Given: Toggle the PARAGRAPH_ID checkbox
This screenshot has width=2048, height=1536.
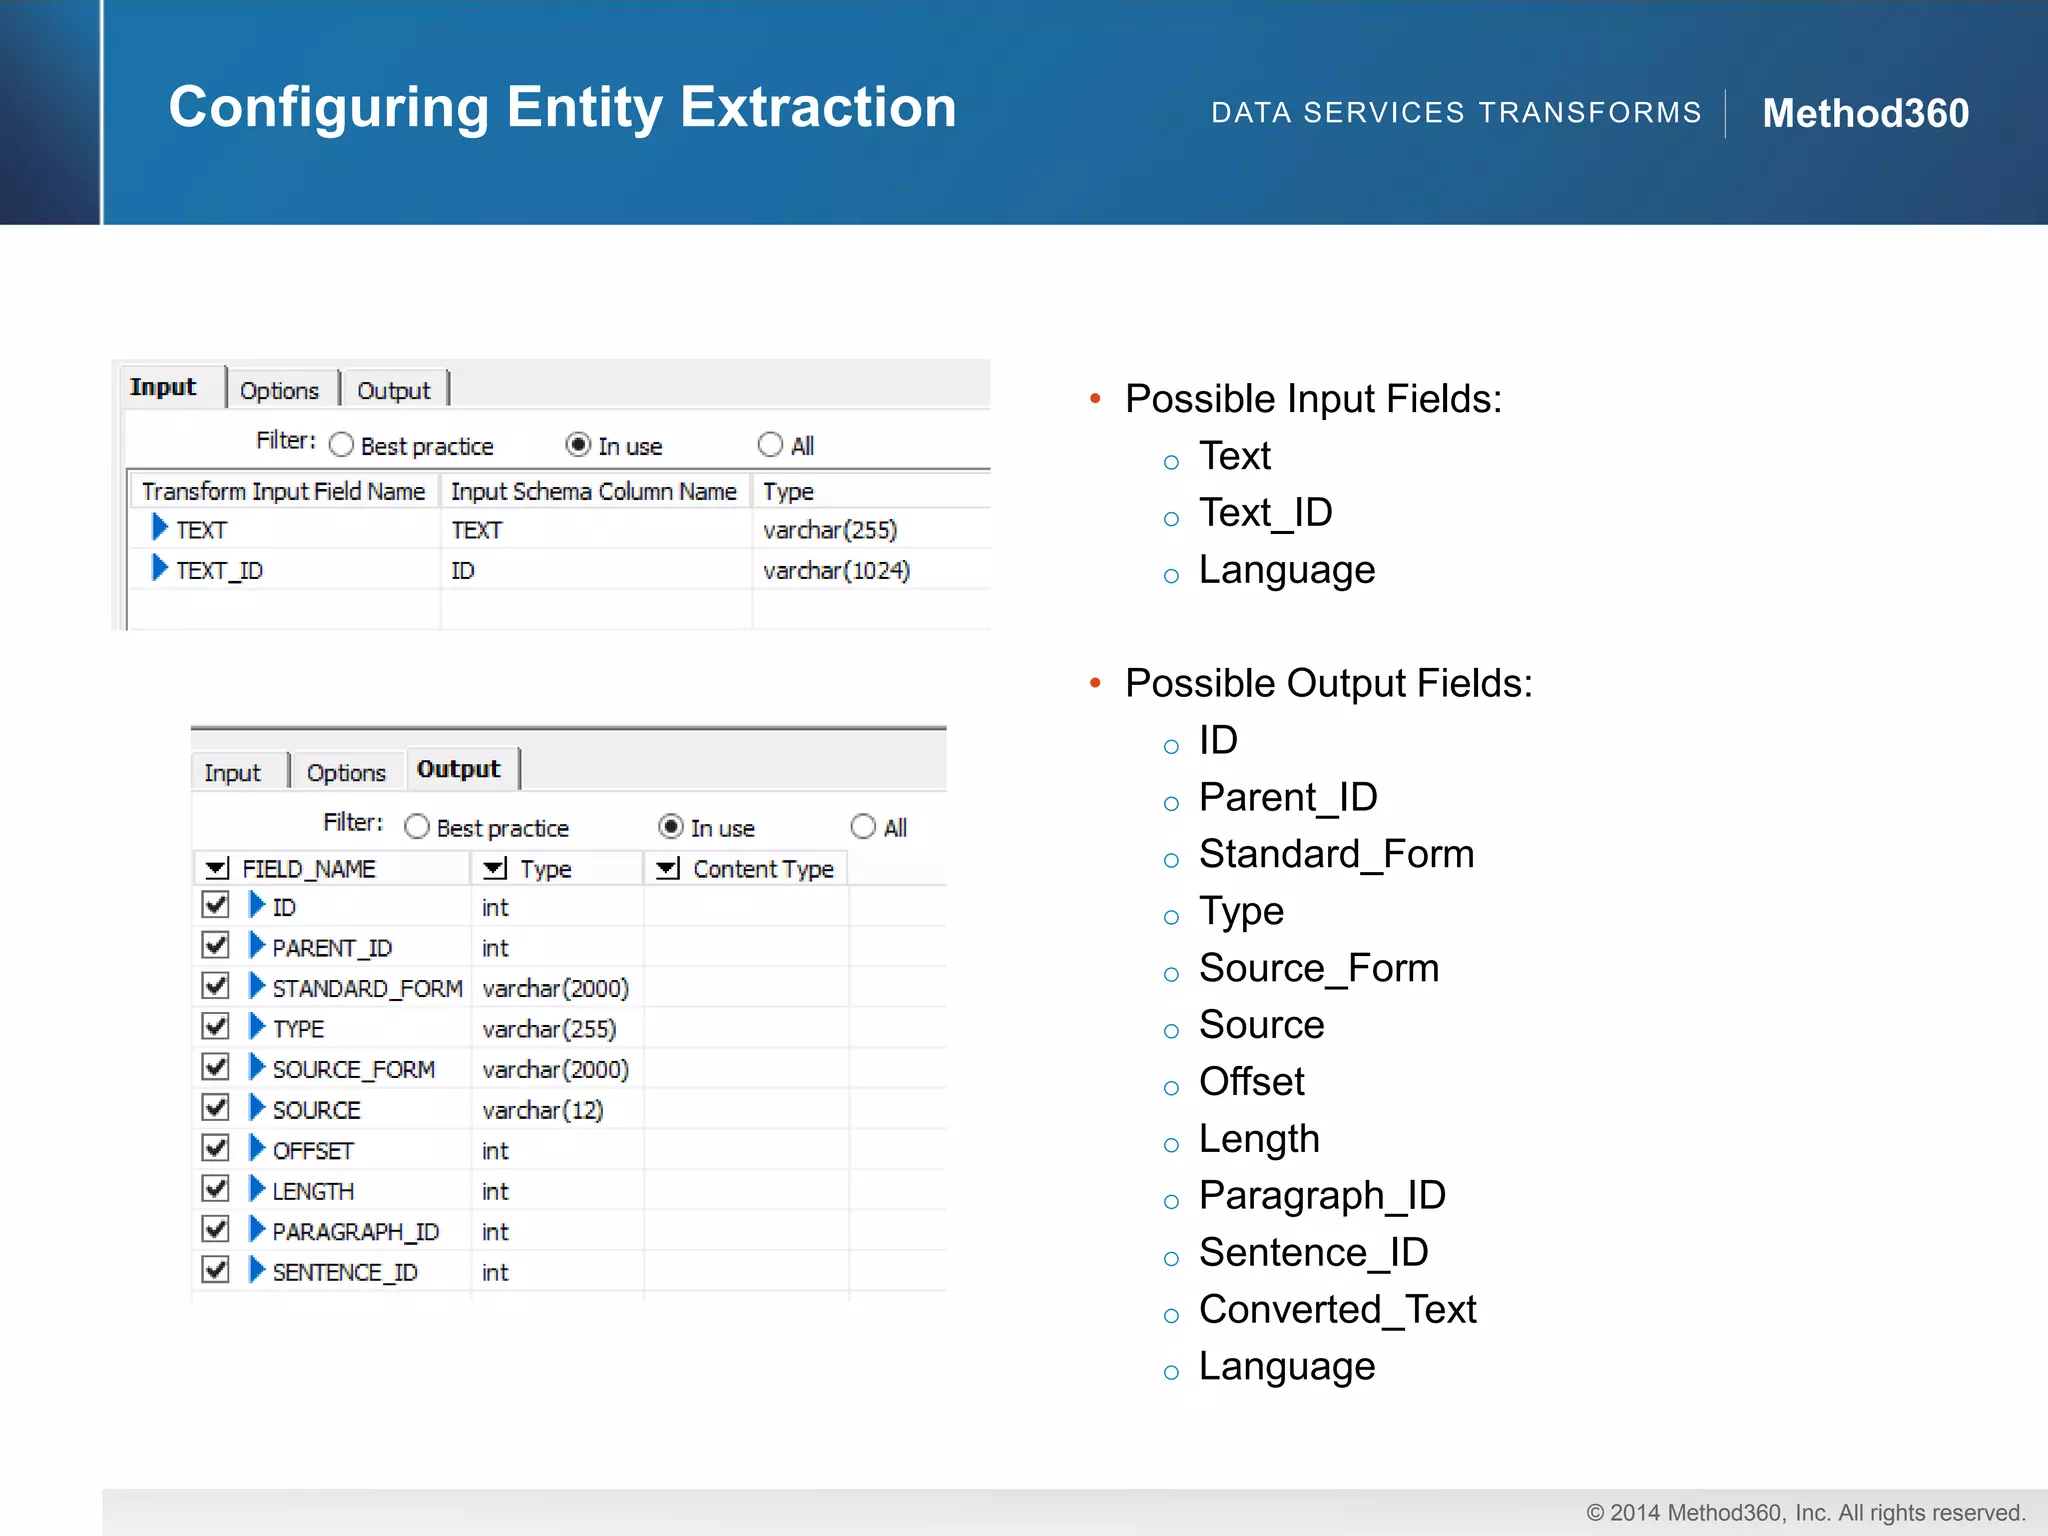Looking at the screenshot, I should pos(215,1229).
